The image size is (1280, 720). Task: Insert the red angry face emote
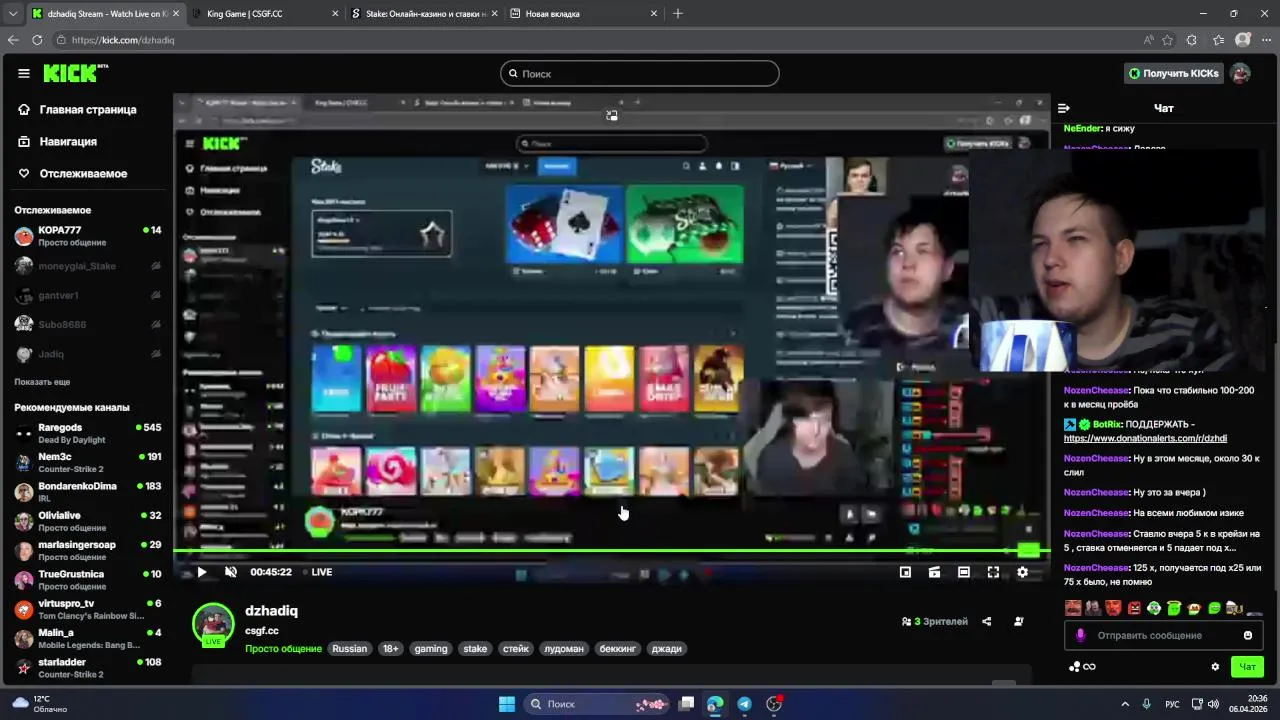coord(1134,608)
